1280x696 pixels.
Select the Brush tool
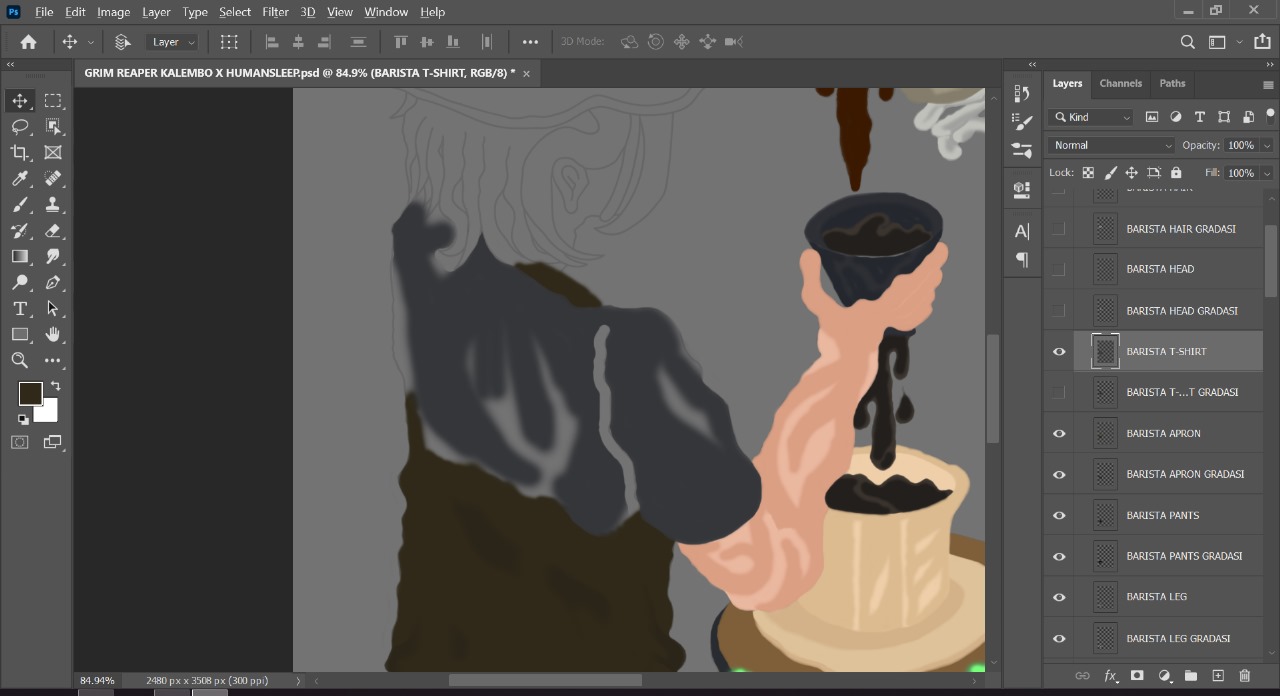20,205
